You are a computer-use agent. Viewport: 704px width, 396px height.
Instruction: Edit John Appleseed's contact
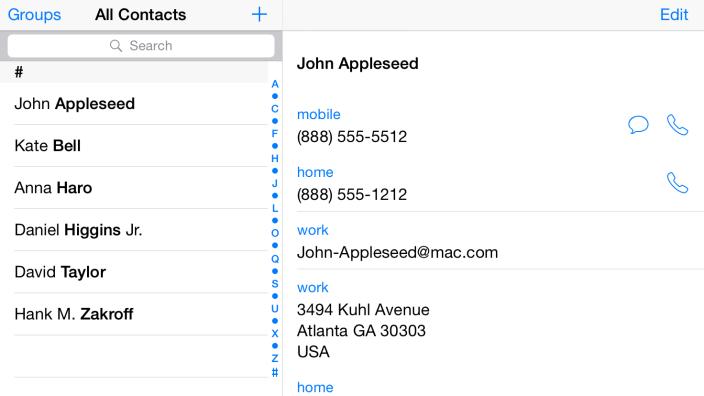(673, 14)
